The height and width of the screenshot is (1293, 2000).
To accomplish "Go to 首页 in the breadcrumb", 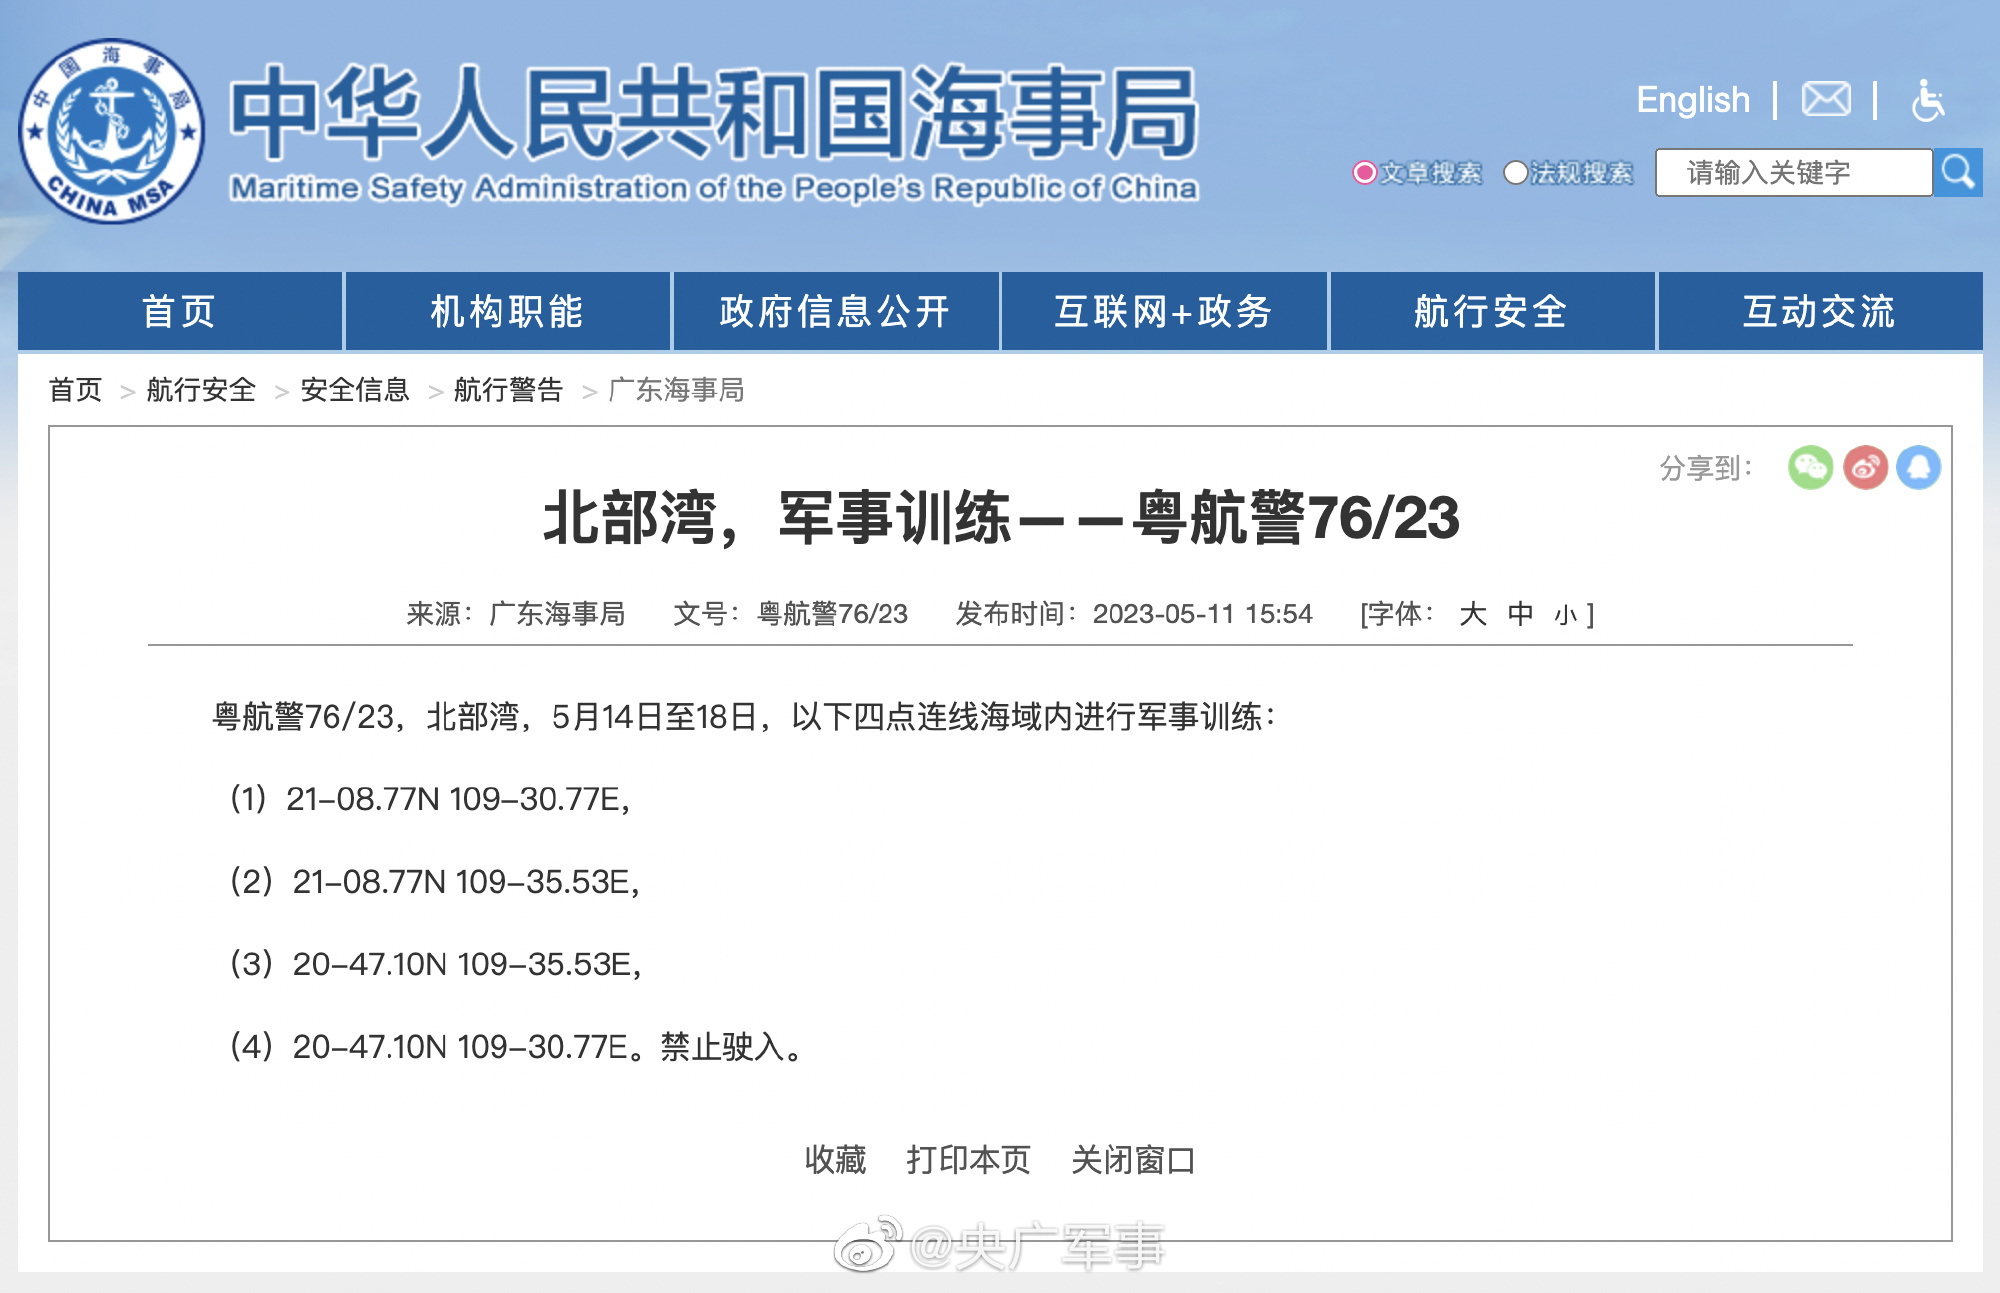I will (x=75, y=390).
